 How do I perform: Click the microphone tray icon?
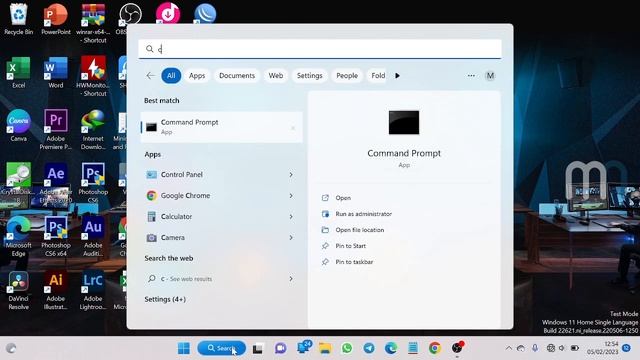(x=535, y=348)
